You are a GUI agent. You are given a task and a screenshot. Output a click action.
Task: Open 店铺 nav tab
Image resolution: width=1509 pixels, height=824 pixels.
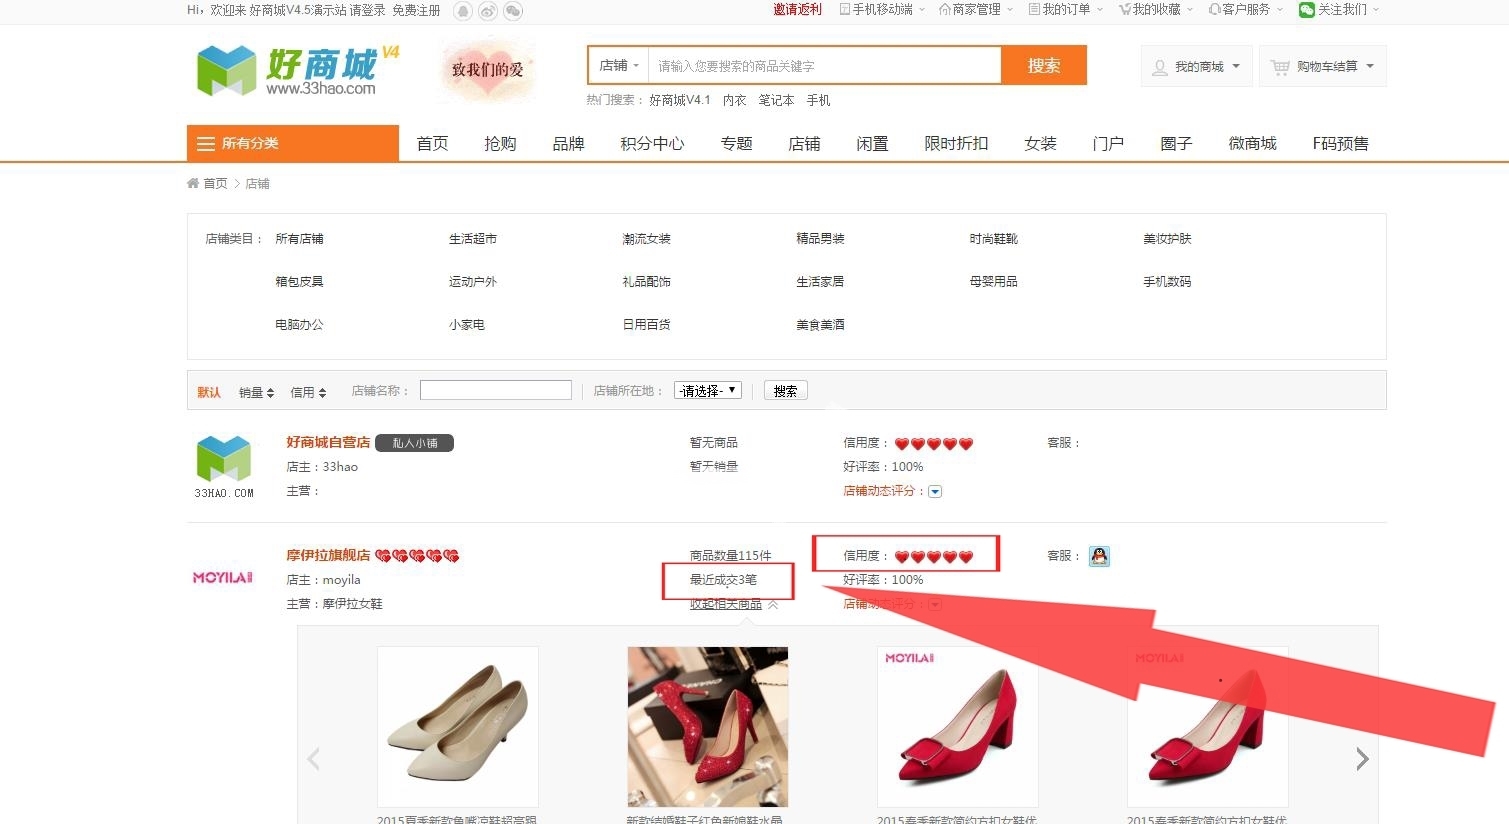804,144
